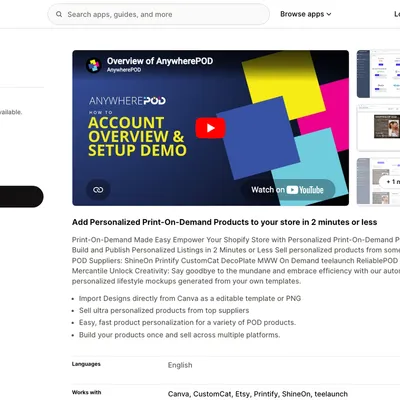
Task: Click AnywherePOD channel name under video title
Action: point(124,70)
